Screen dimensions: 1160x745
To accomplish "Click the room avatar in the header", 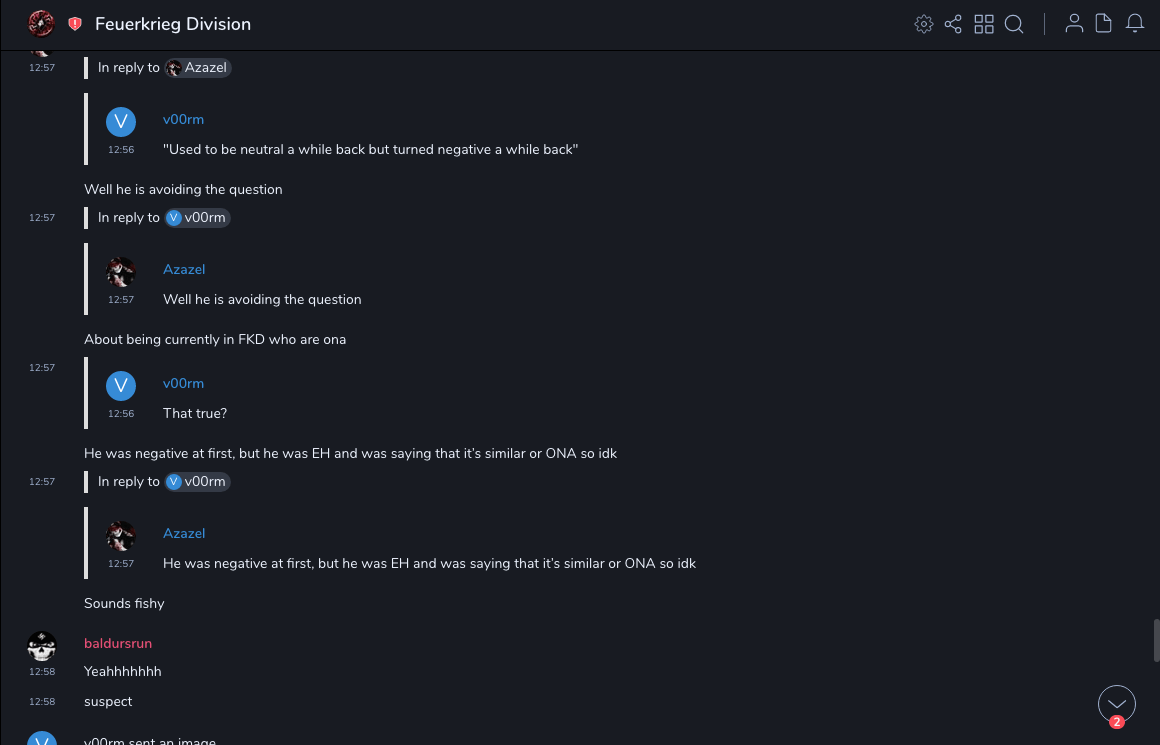I will [x=41, y=24].
